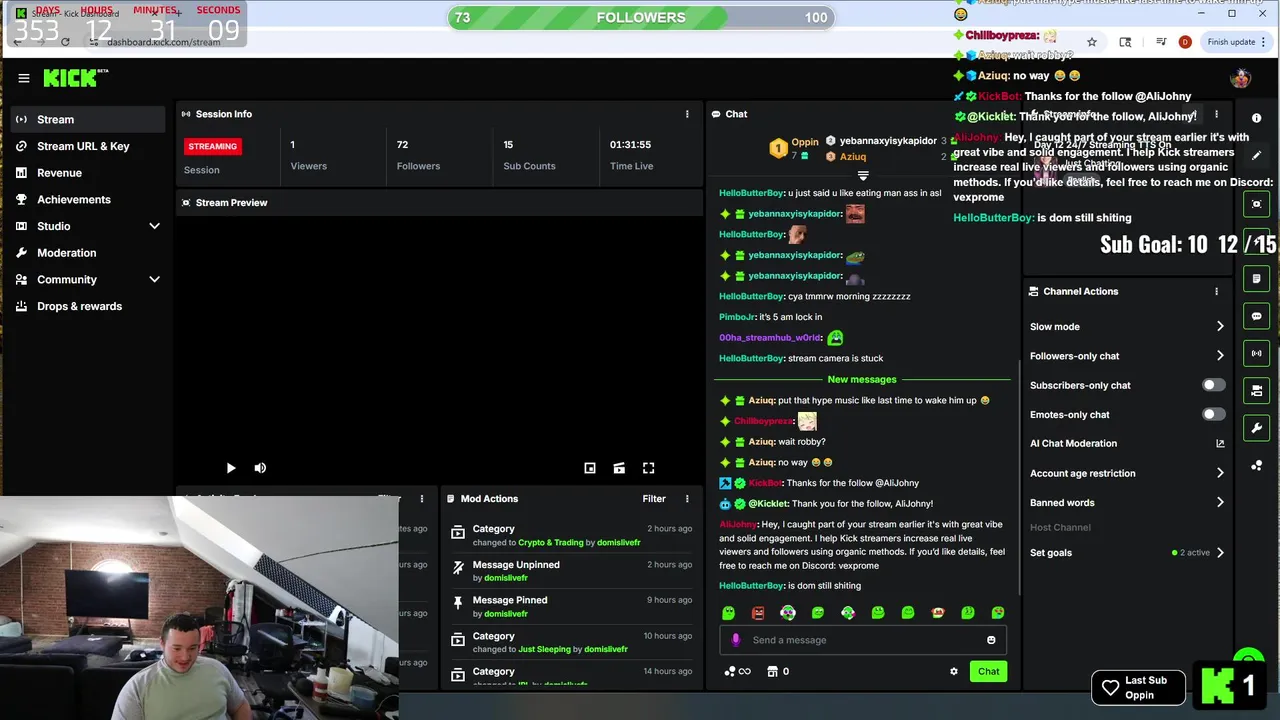Play the stream preview
Image resolution: width=1280 pixels, height=720 pixels.
click(231, 468)
